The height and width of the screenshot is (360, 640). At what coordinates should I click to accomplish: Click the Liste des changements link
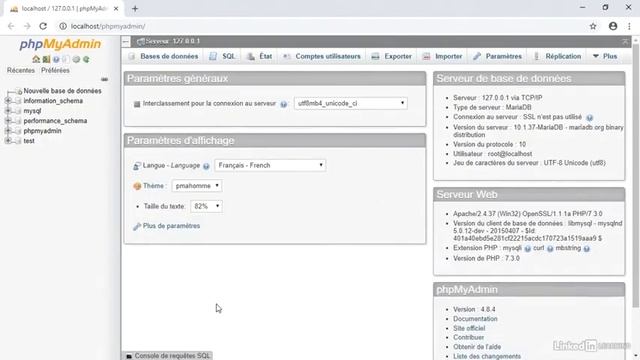pyautogui.click(x=487, y=356)
